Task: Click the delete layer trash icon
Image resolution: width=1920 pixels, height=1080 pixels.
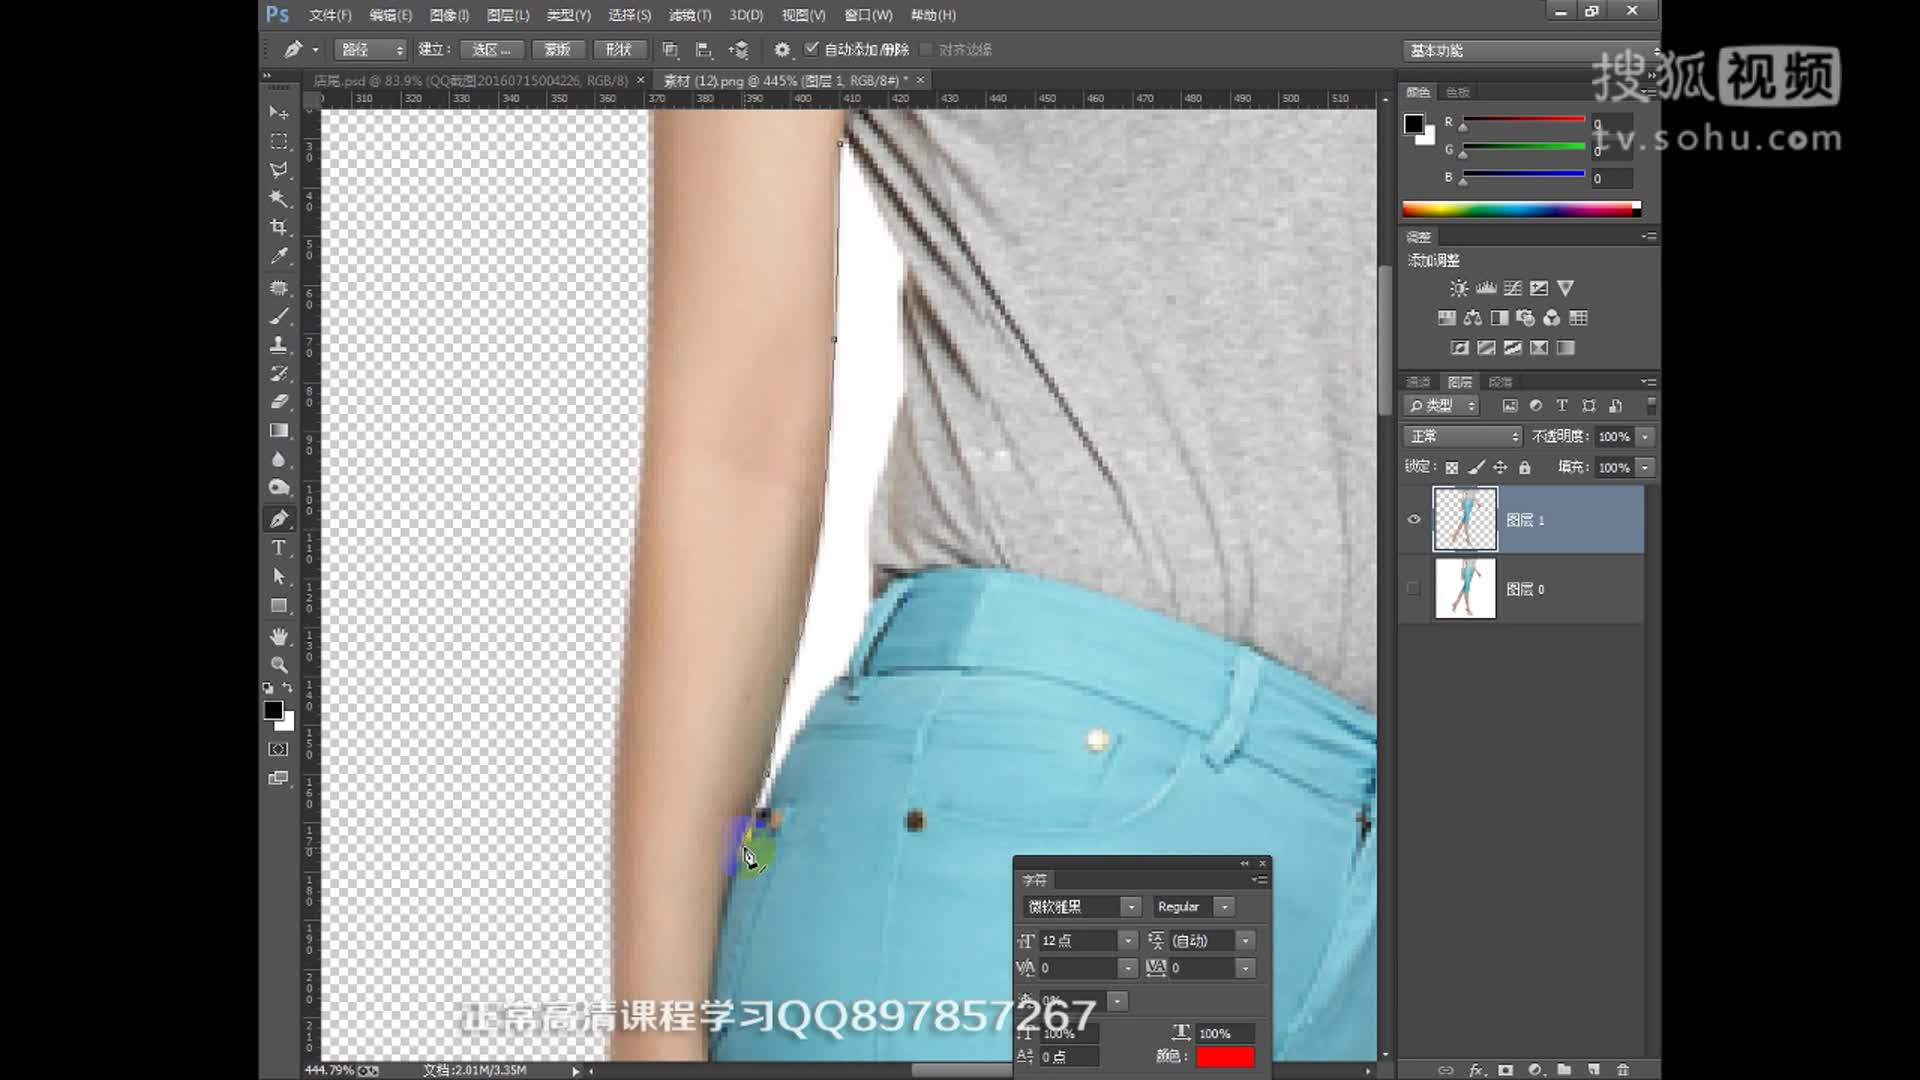Action: point(1623,1070)
